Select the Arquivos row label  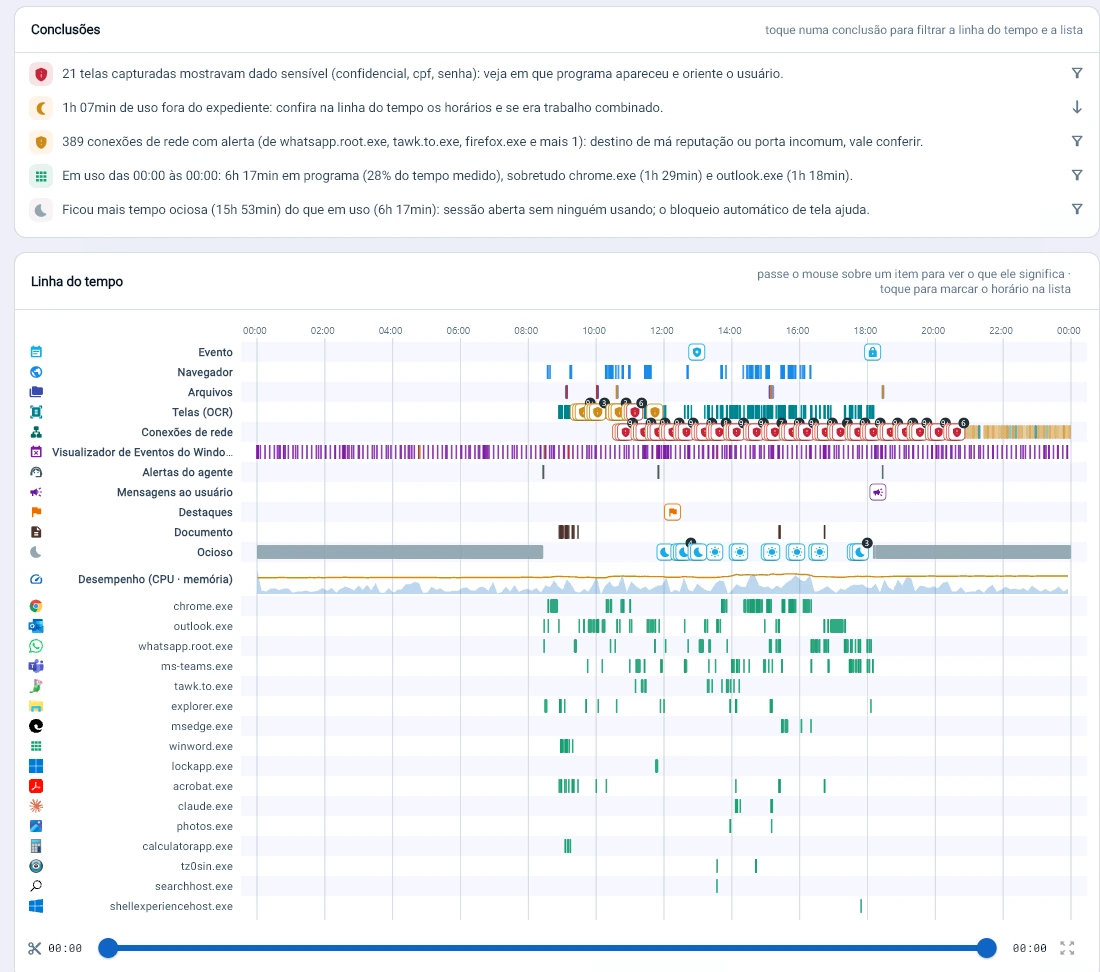point(210,392)
